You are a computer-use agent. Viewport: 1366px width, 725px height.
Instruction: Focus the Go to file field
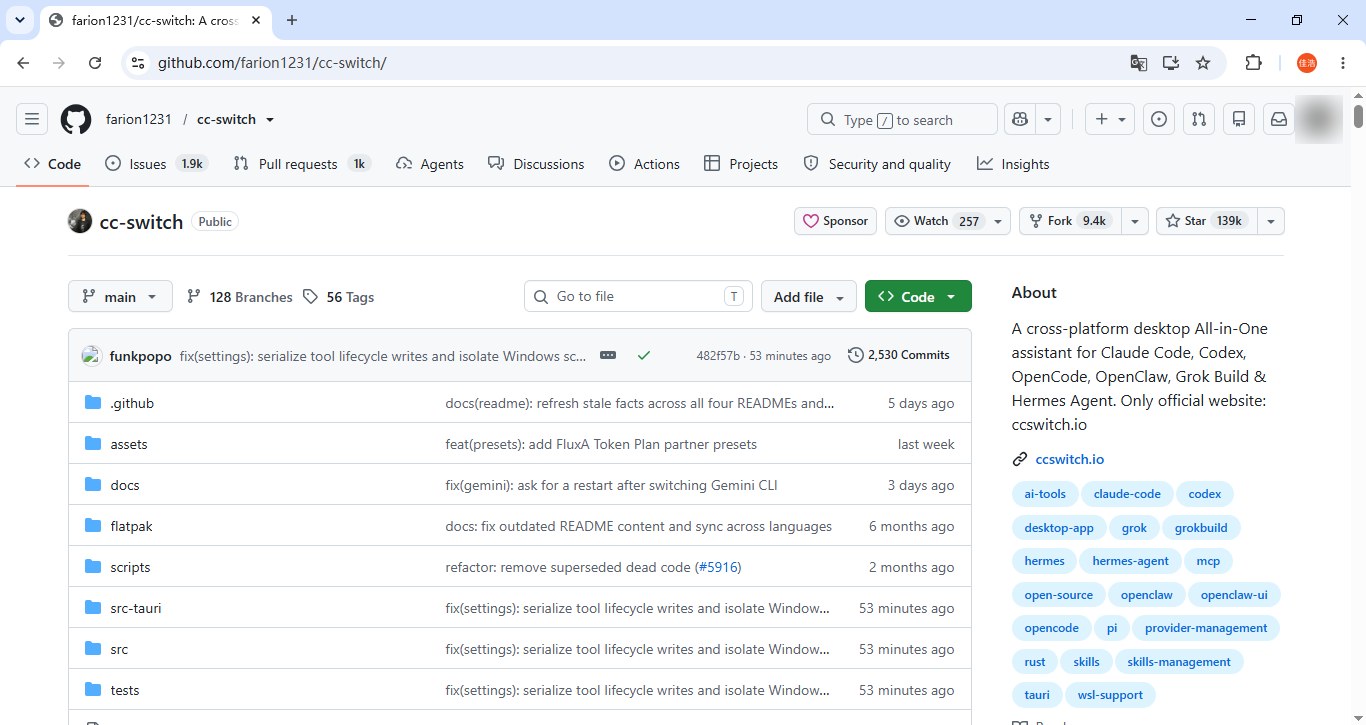(x=638, y=296)
